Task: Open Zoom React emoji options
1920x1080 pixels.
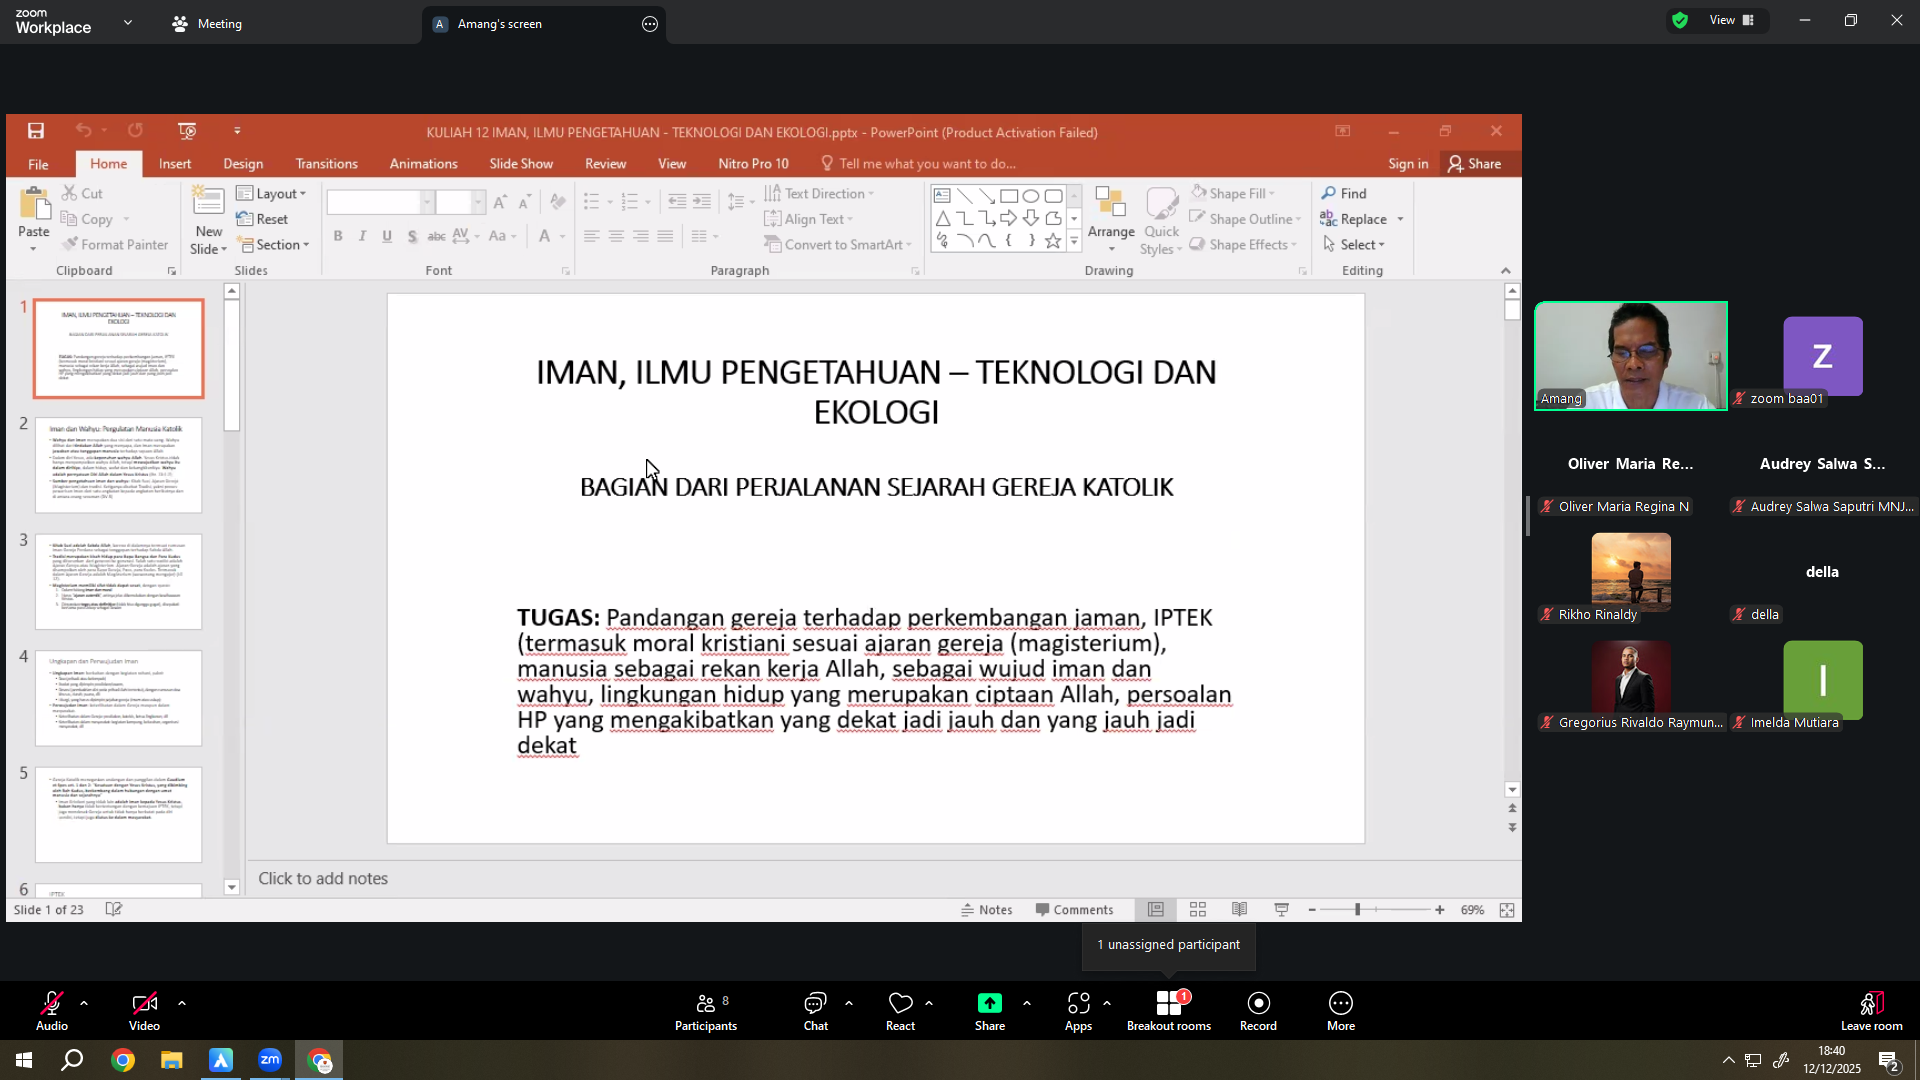Action: (x=901, y=1011)
